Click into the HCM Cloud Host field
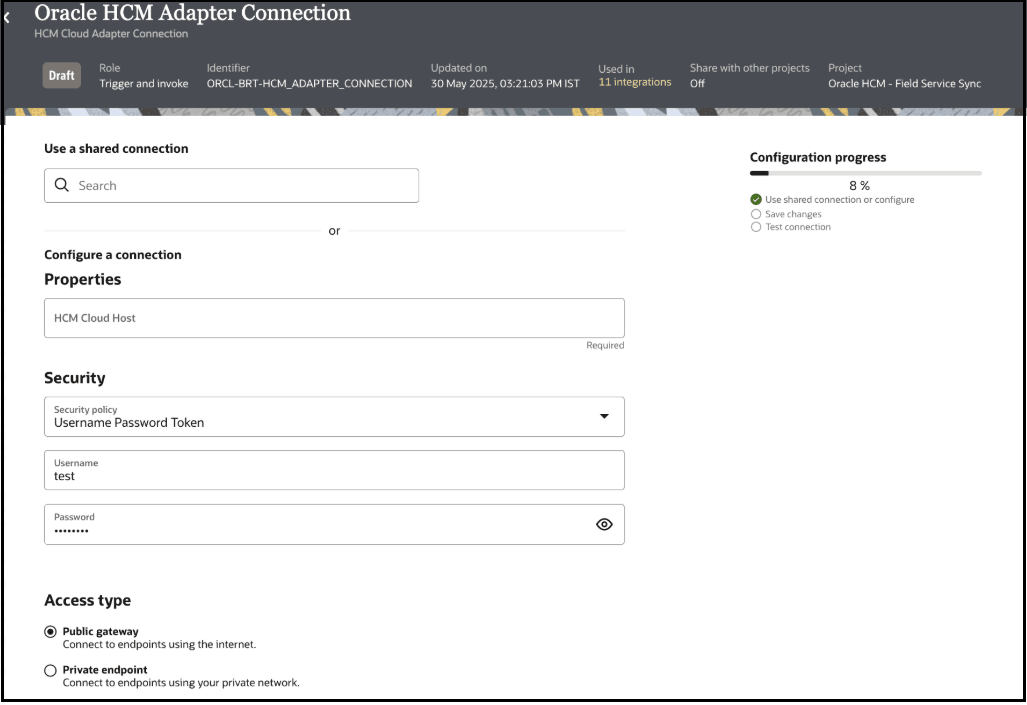 click(x=334, y=318)
